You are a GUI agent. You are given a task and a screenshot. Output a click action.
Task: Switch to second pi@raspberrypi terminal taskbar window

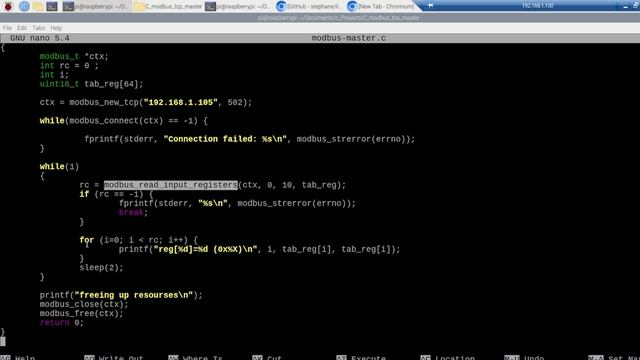click(x=238, y=7)
